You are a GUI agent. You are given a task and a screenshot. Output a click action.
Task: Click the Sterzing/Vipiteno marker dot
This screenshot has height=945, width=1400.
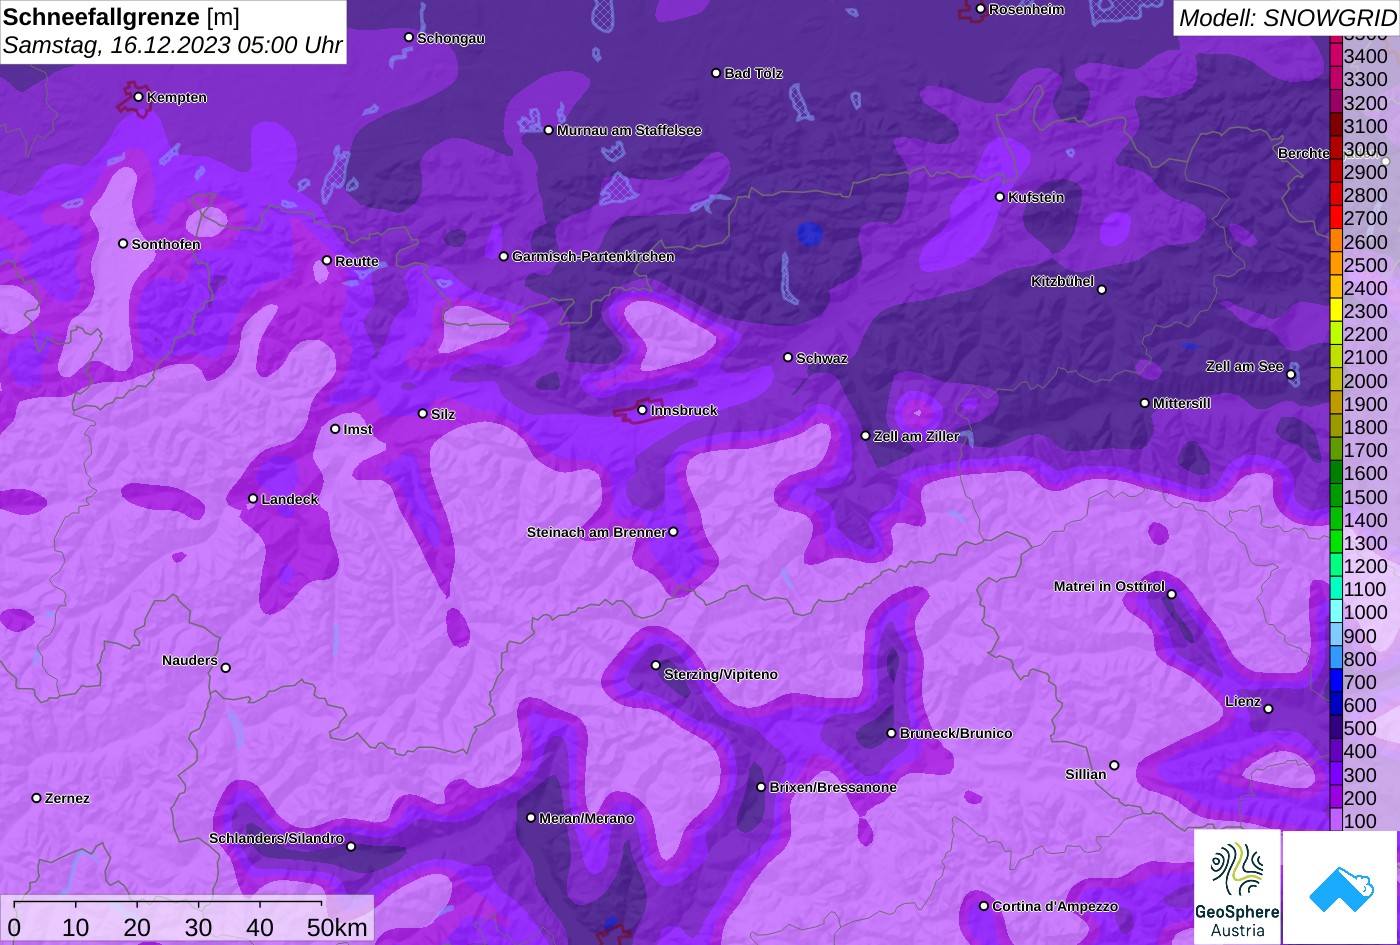click(x=656, y=665)
